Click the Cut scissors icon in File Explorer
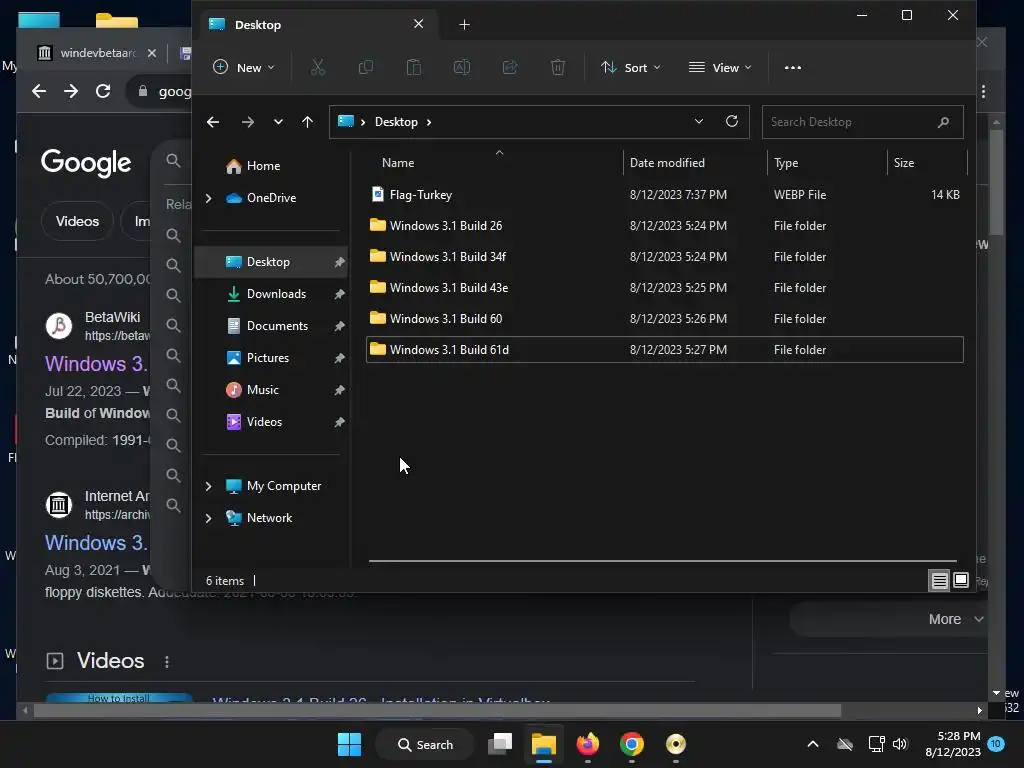The image size is (1024, 768). click(x=317, y=67)
